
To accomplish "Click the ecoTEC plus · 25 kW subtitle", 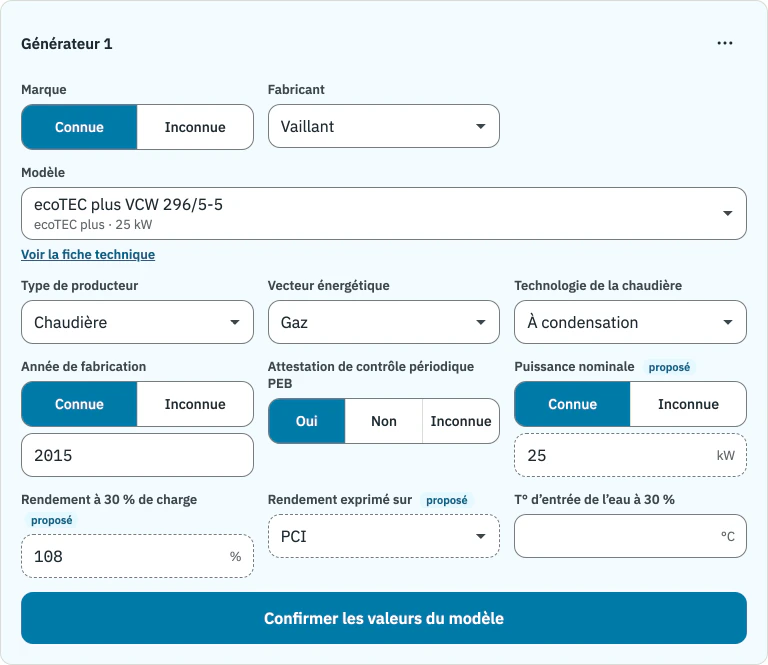I will pyautogui.click(x=93, y=225).
